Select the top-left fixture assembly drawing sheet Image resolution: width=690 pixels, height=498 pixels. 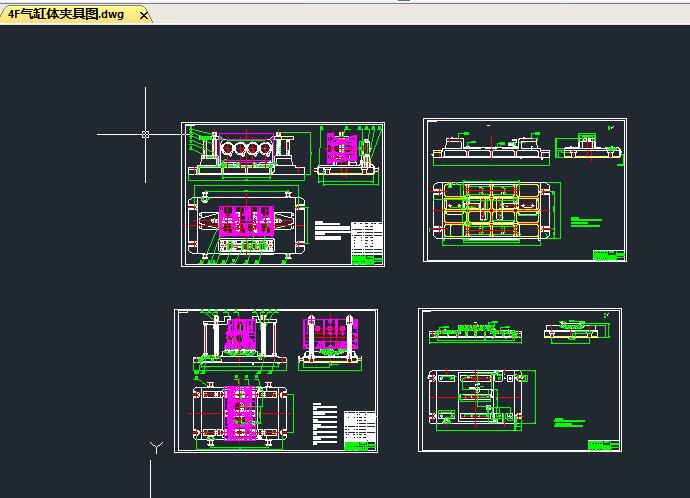pos(283,194)
